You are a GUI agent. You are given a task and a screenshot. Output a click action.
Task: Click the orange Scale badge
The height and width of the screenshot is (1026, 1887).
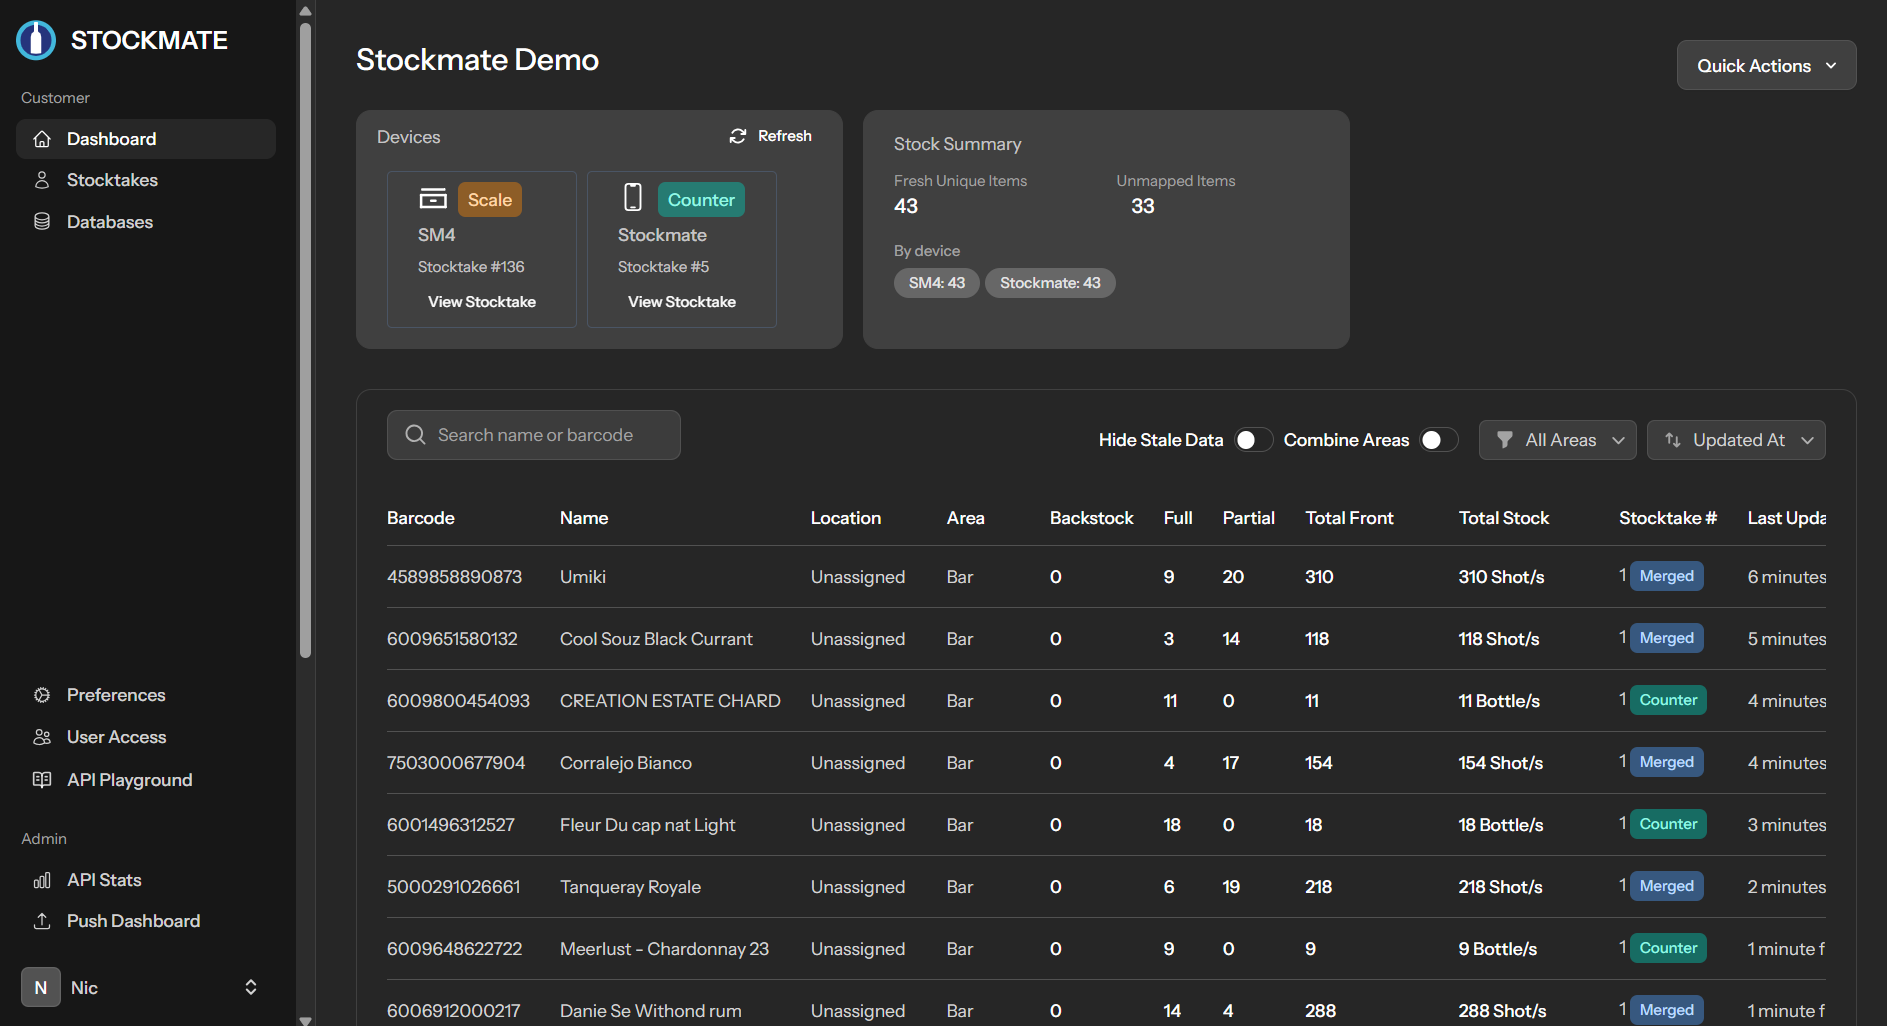pyautogui.click(x=490, y=200)
